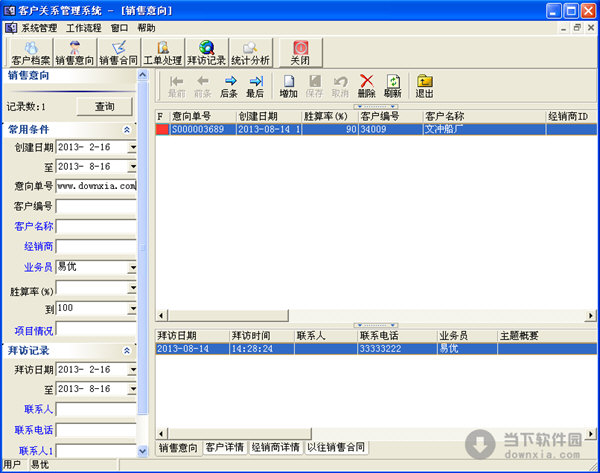Go to 最后 last record
600x473 pixels.
(x=255, y=86)
